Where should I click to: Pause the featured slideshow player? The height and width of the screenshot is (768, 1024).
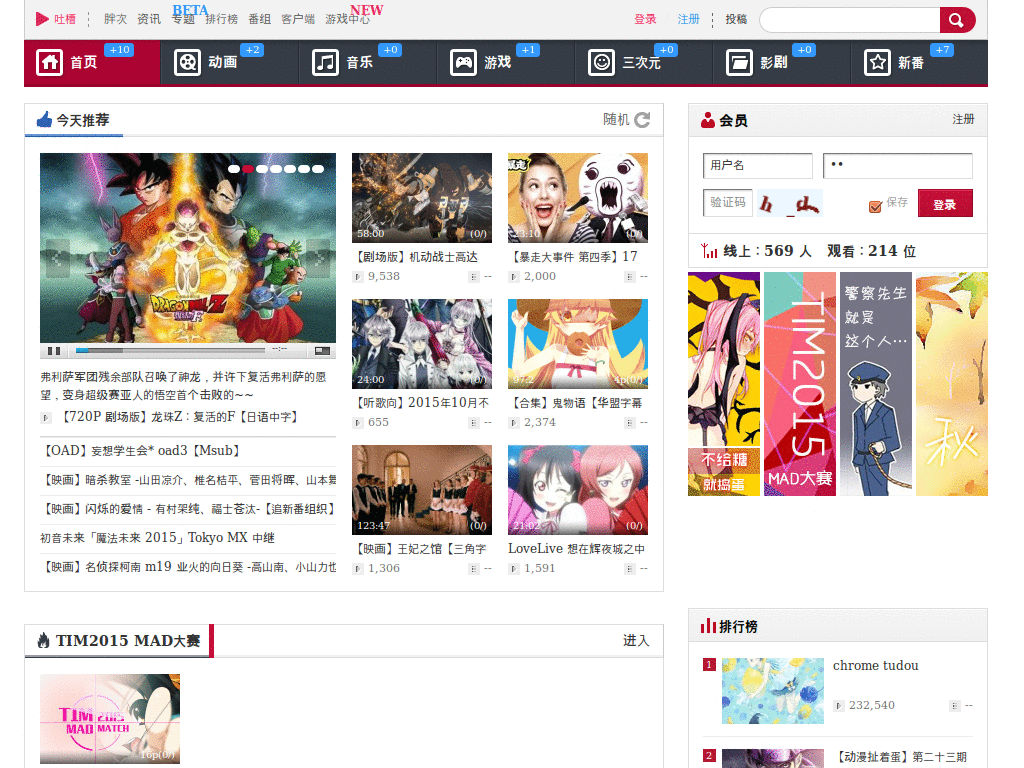point(54,351)
